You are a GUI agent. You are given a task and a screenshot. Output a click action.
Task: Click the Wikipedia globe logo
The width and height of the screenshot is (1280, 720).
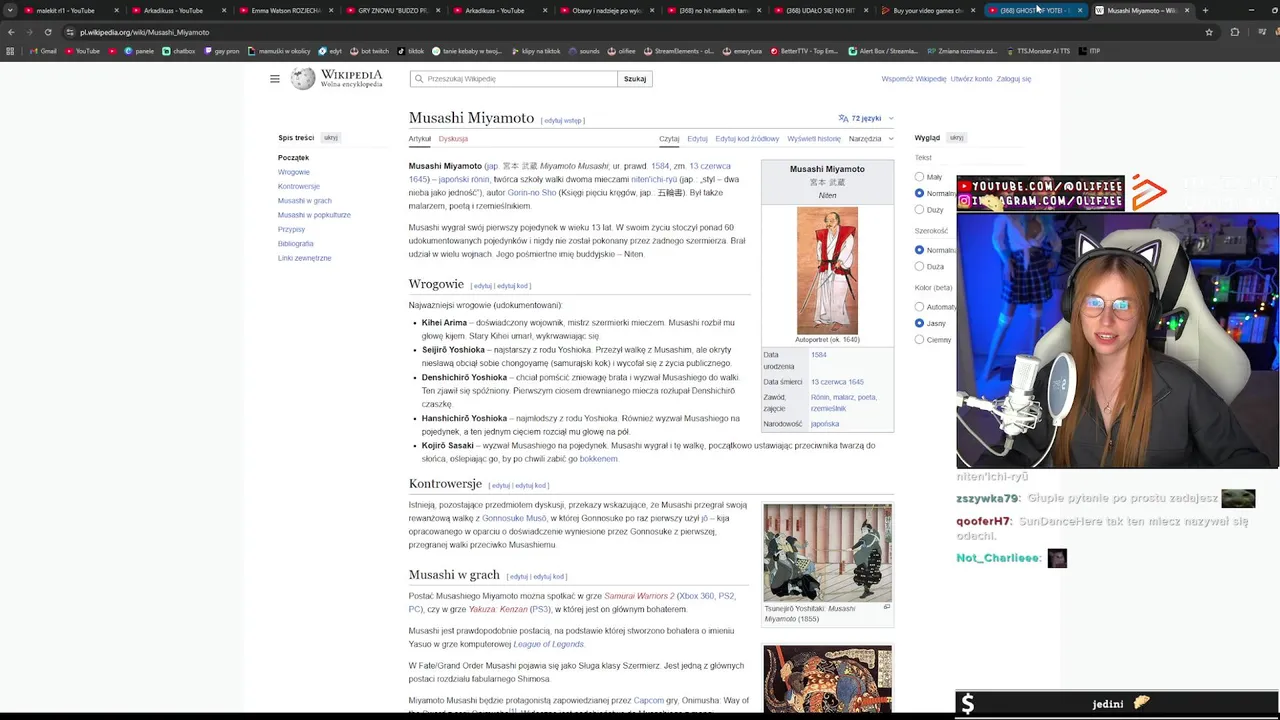[x=303, y=79]
